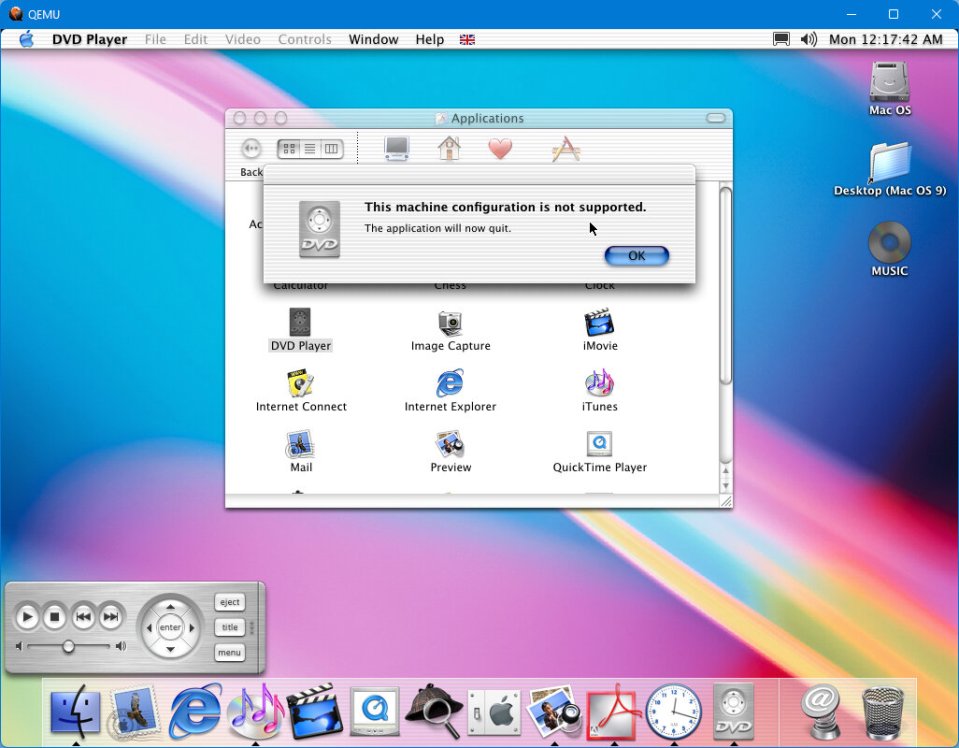Click the Favorites heart icon in Finder toolbar
The width and height of the screenshot is (959, 748).
pyautogui.click(x=500, y=149)
